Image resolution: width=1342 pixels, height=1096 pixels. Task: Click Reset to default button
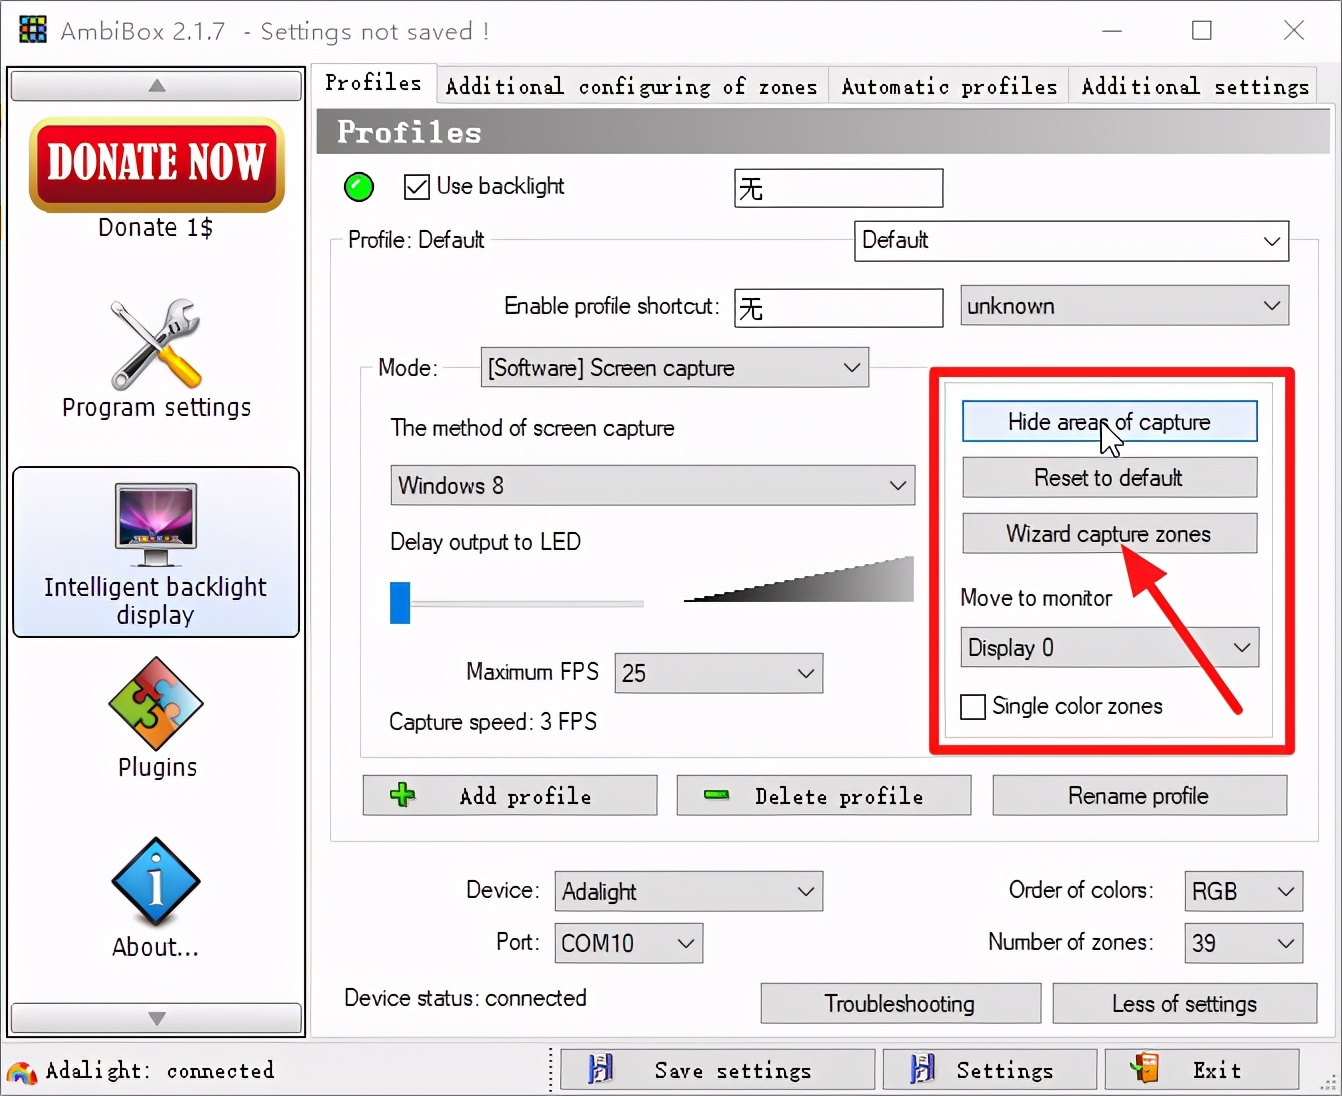coord(1109,478)
